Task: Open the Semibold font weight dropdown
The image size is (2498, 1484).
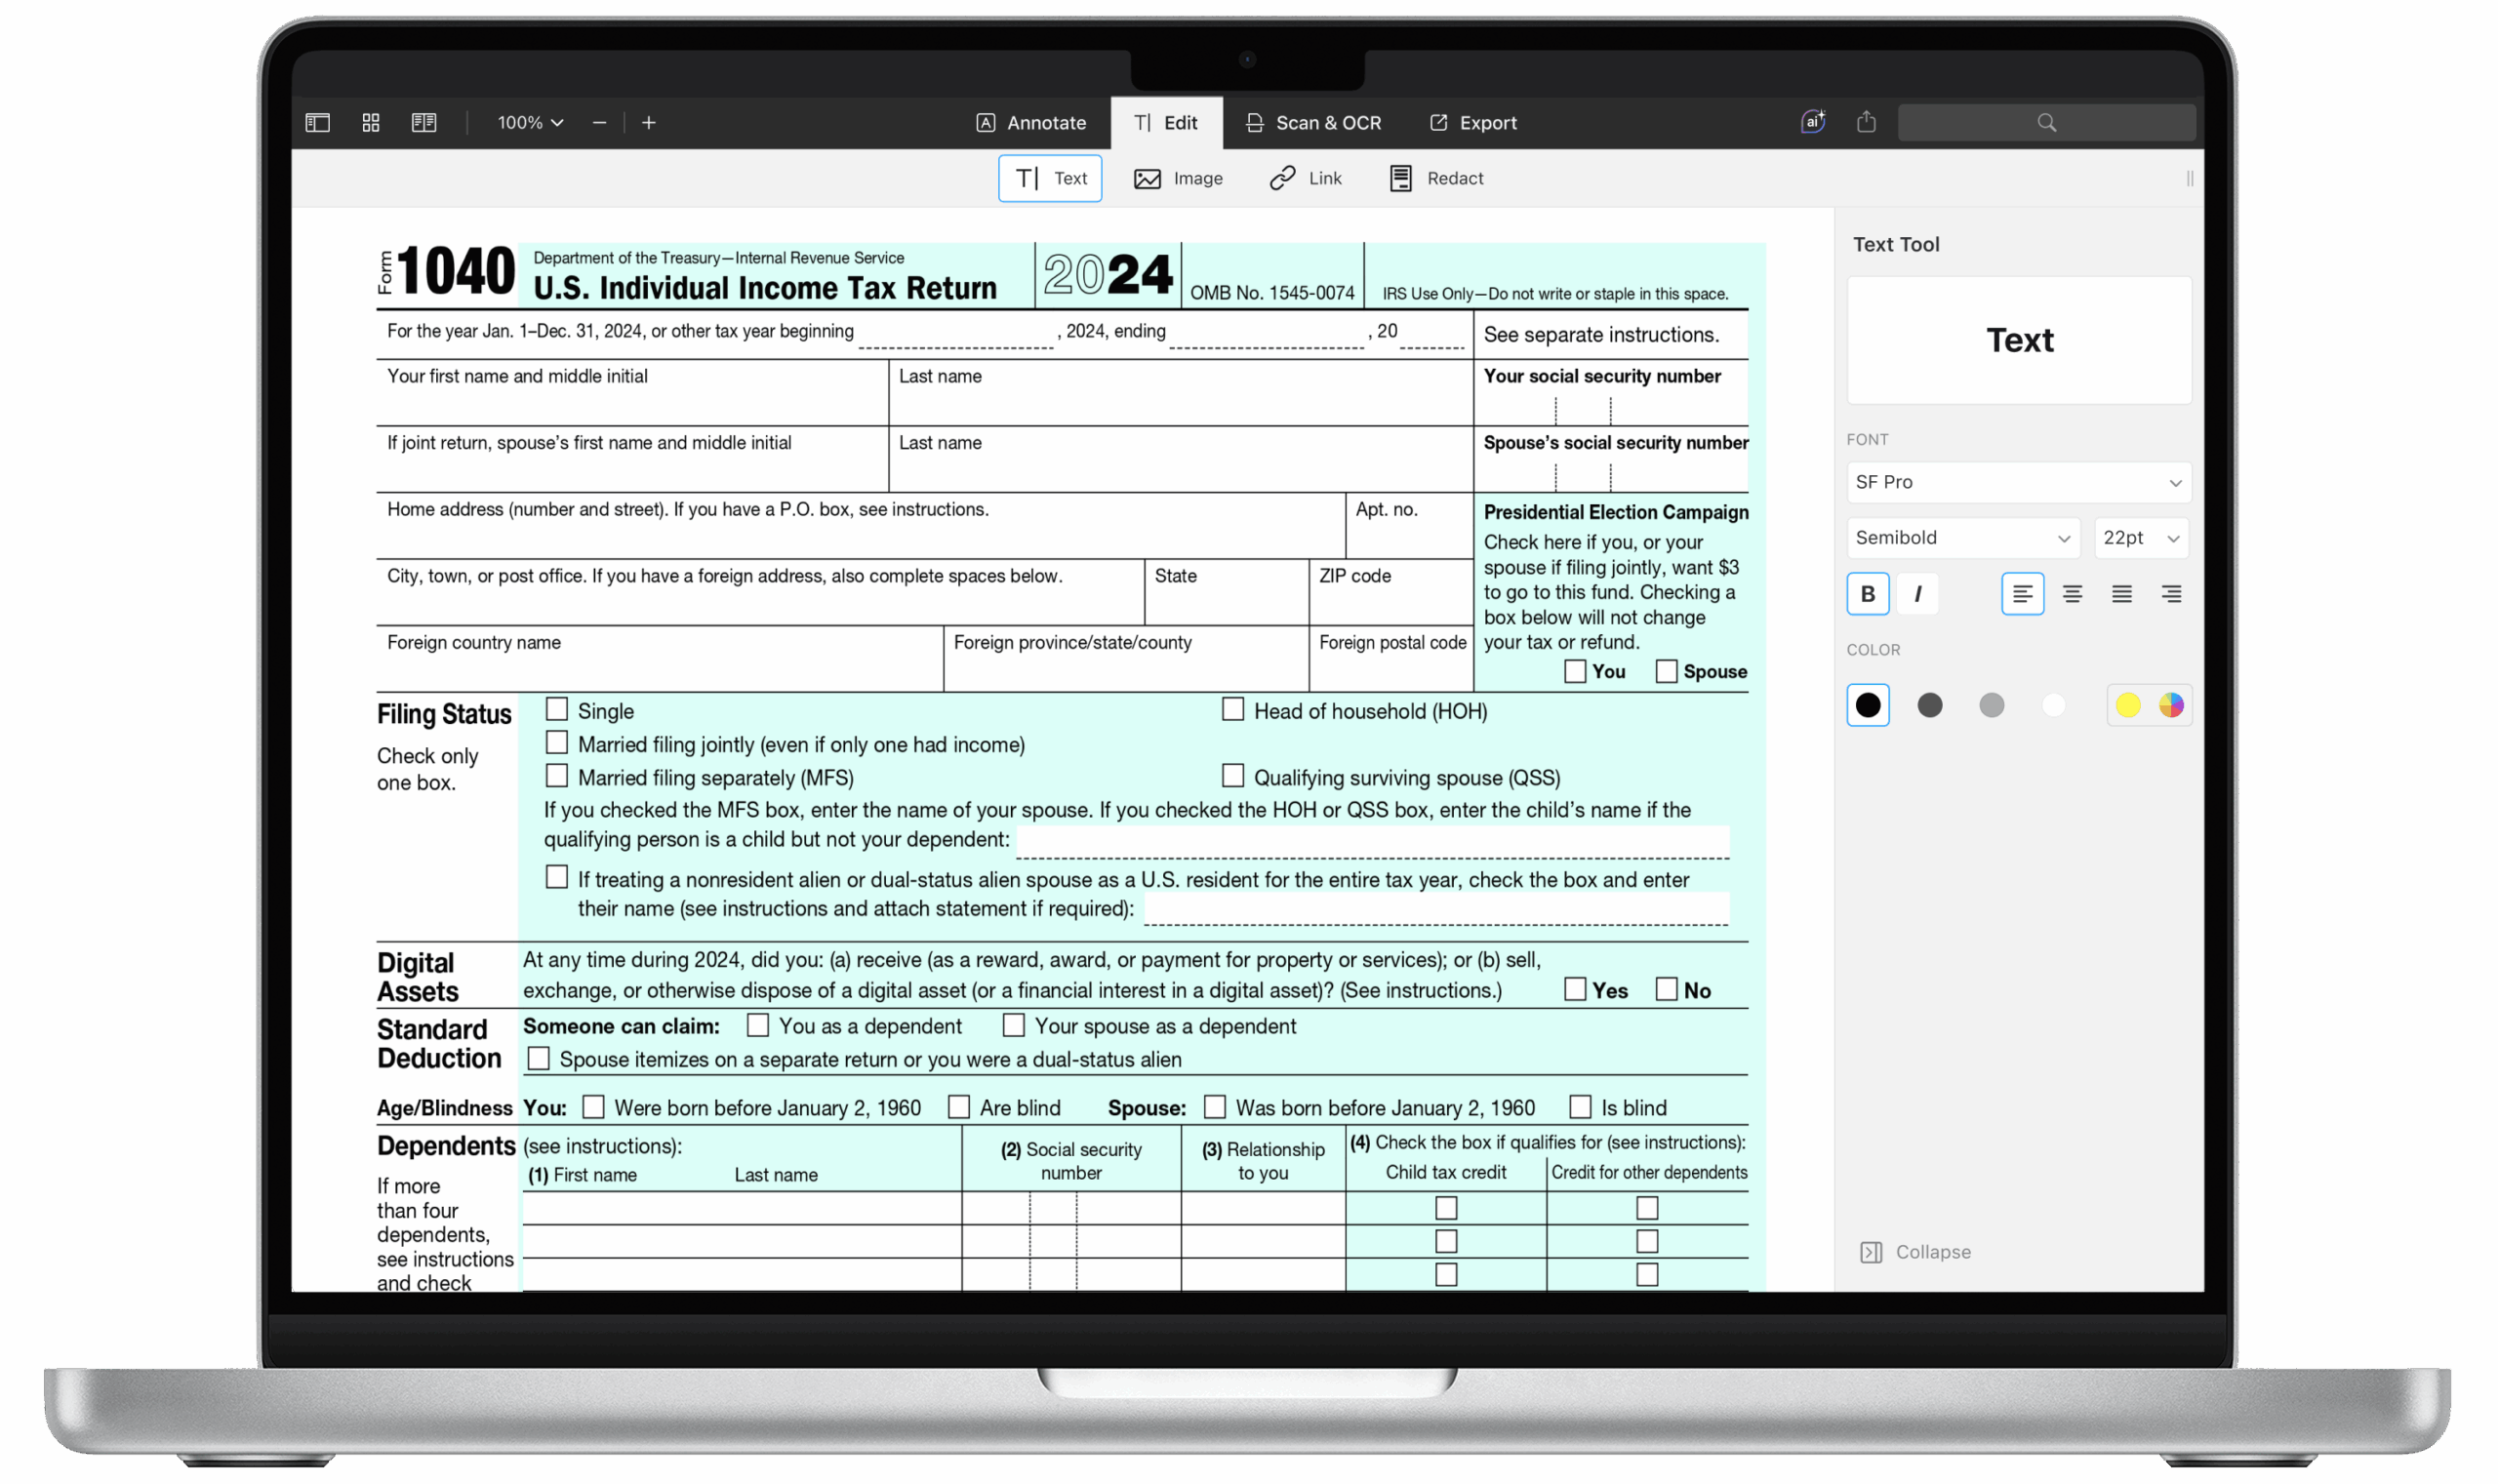Action: click(x=1962, y=538)
